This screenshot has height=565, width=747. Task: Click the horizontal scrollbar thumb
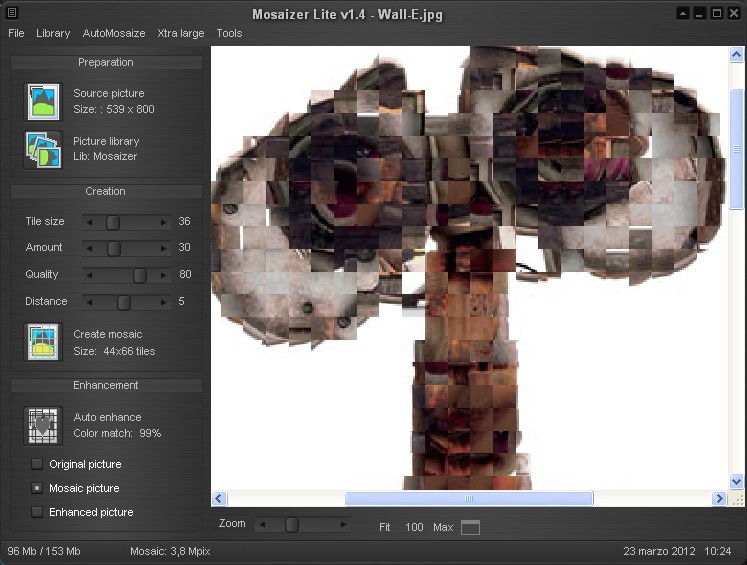[469, 499]
